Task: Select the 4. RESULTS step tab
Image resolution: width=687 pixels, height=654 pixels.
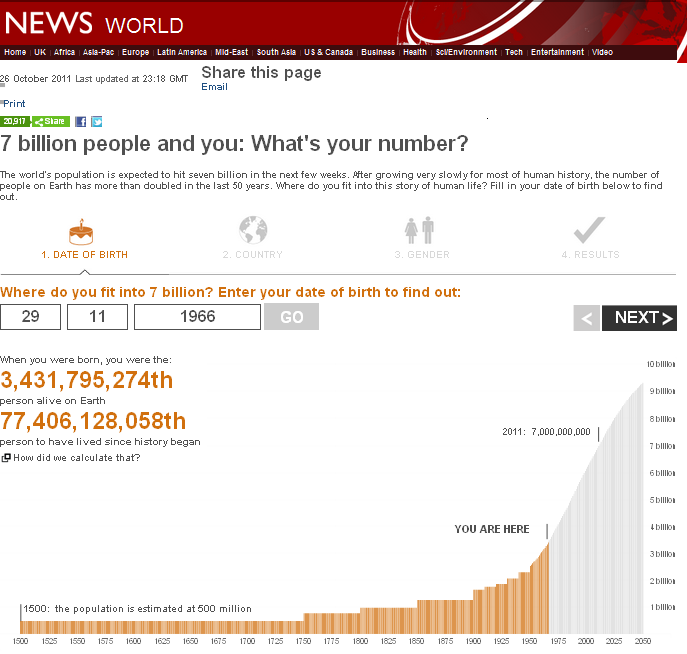Action: pos(591,255)
